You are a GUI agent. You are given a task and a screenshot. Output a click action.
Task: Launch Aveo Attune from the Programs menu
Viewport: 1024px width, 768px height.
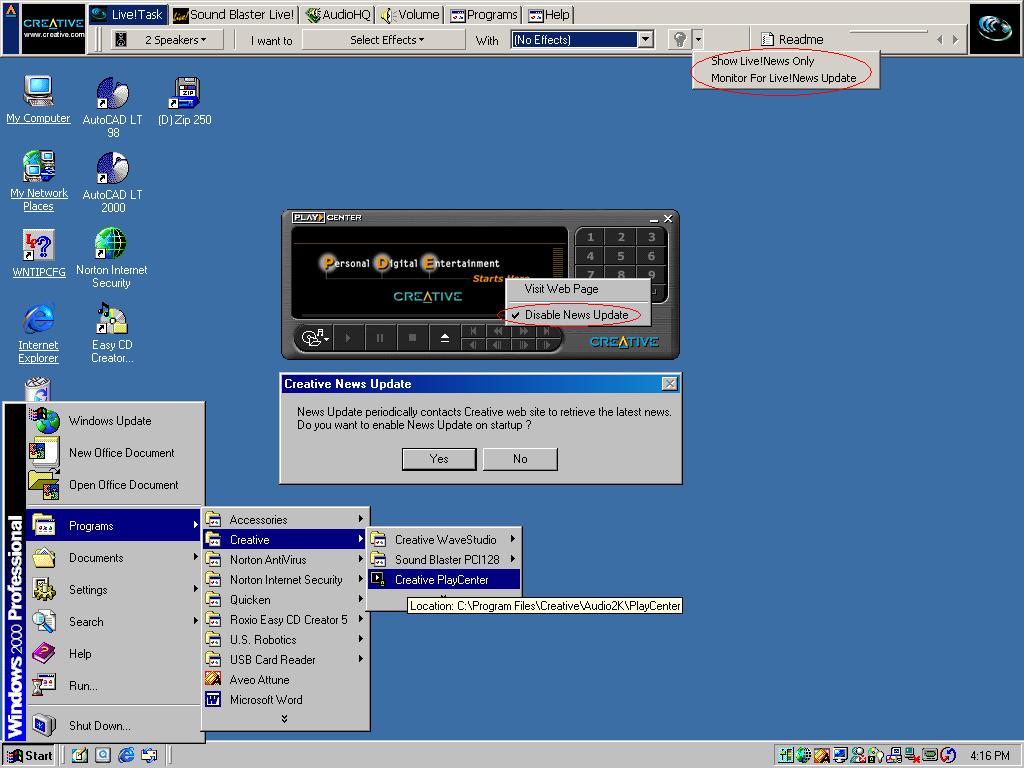click(285, 680)
